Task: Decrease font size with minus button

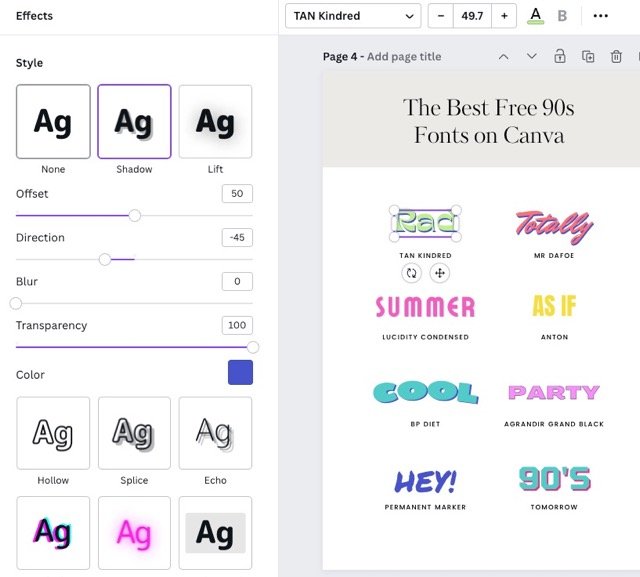Action: [440, 16]
